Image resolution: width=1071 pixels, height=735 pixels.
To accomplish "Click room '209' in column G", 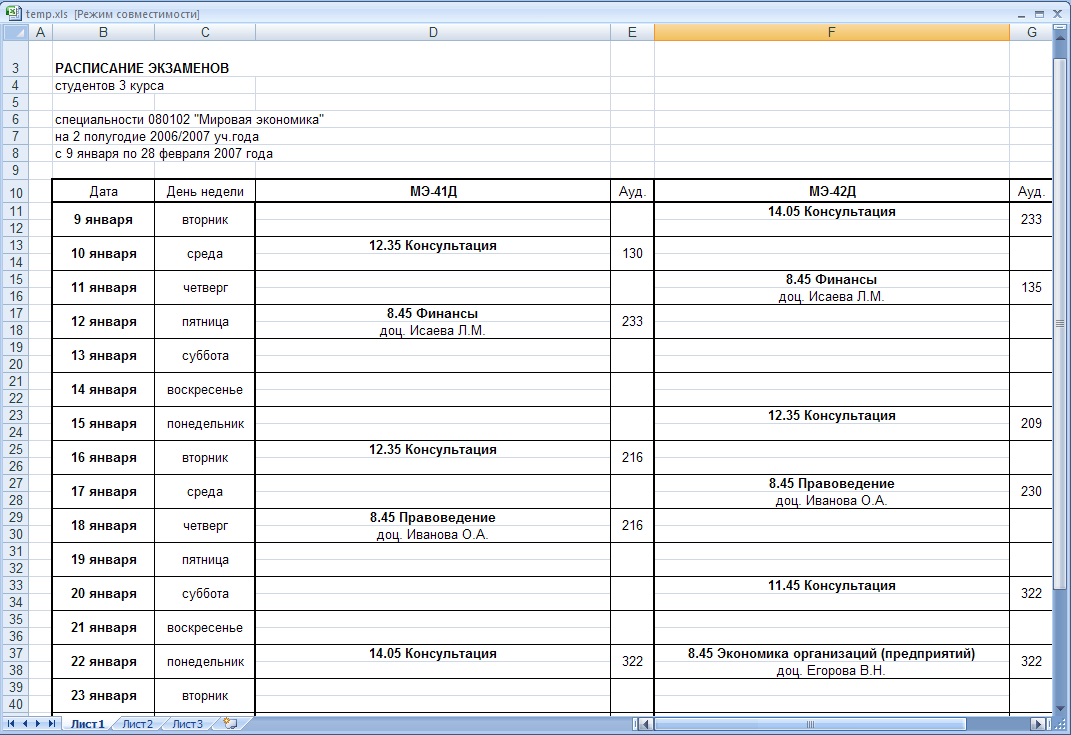I will [1031, 424].
